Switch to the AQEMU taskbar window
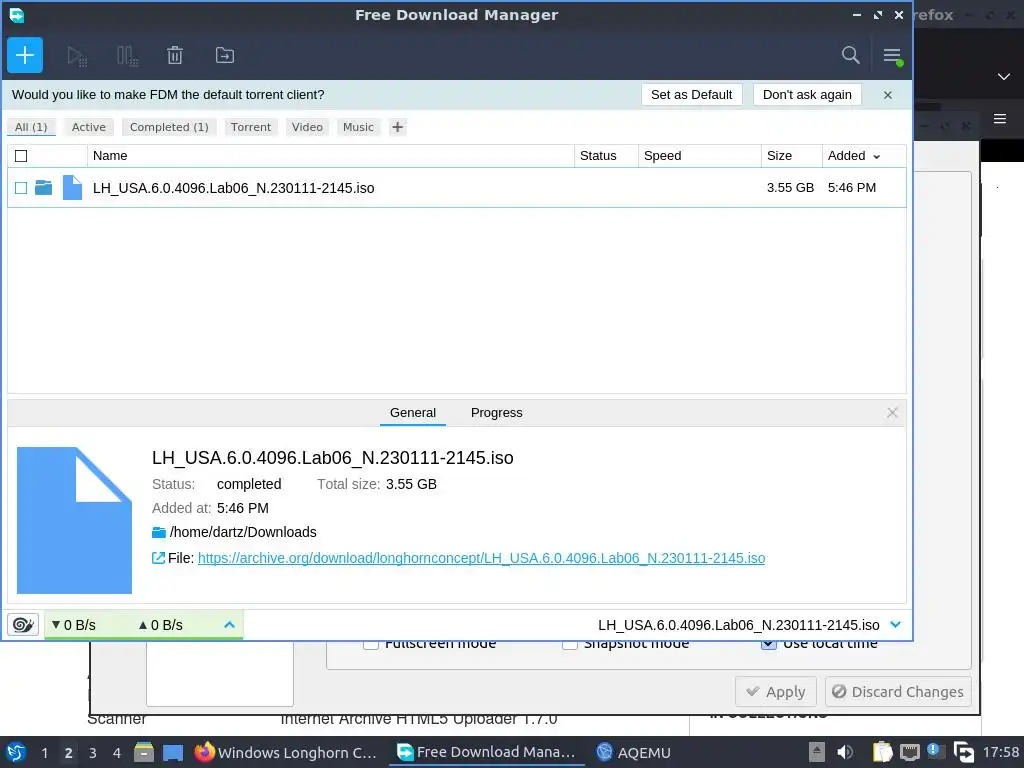1024x768 pixels. click(x=633, y=753)
